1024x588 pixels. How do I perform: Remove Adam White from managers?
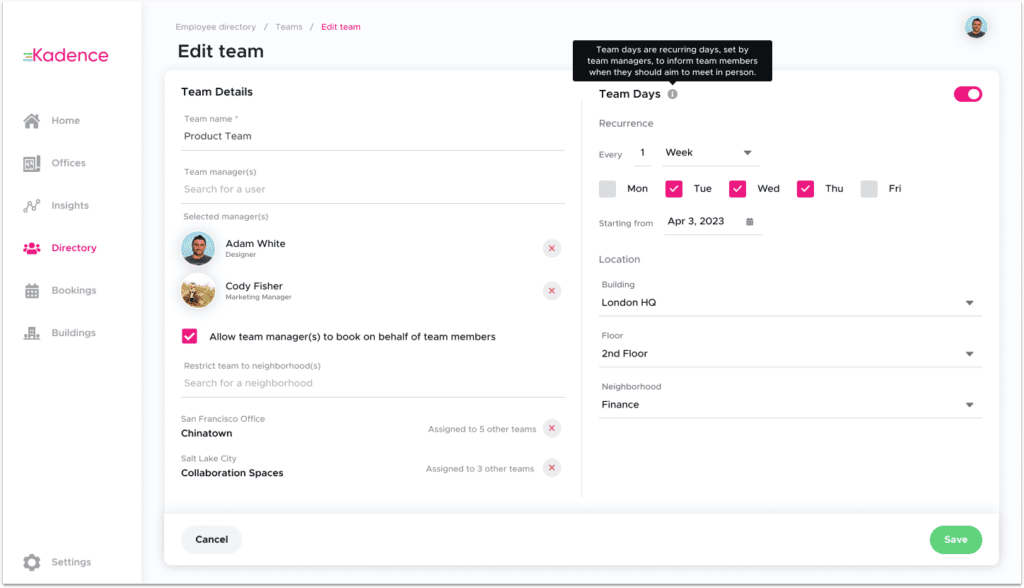(552, 248)
